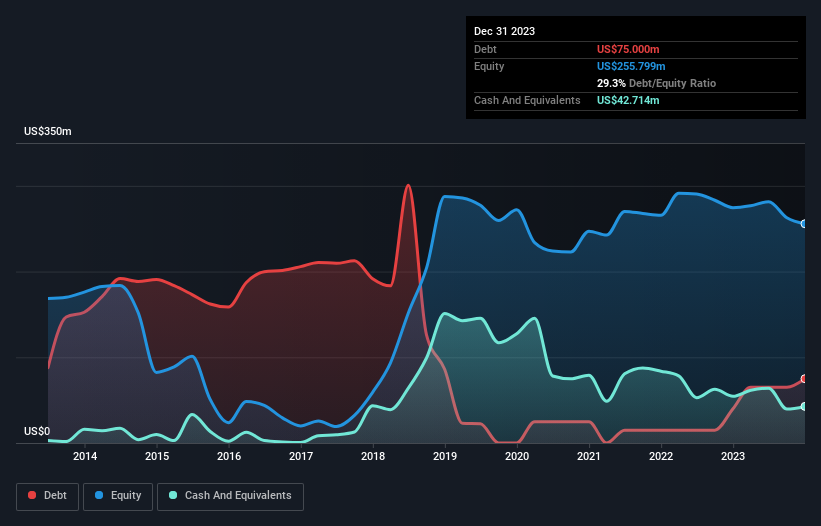
Task: Click the Equity label in tooltip
Action: 489,66
